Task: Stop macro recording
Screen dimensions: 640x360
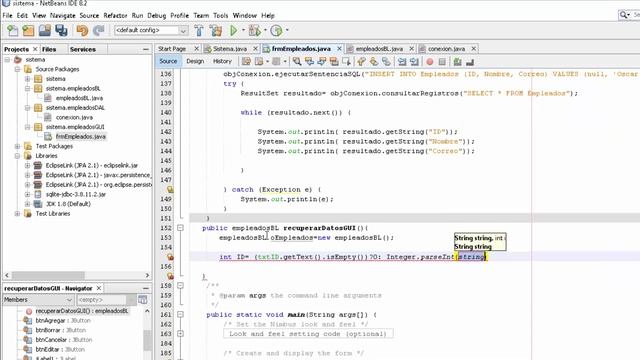Action: pos(442,62)
